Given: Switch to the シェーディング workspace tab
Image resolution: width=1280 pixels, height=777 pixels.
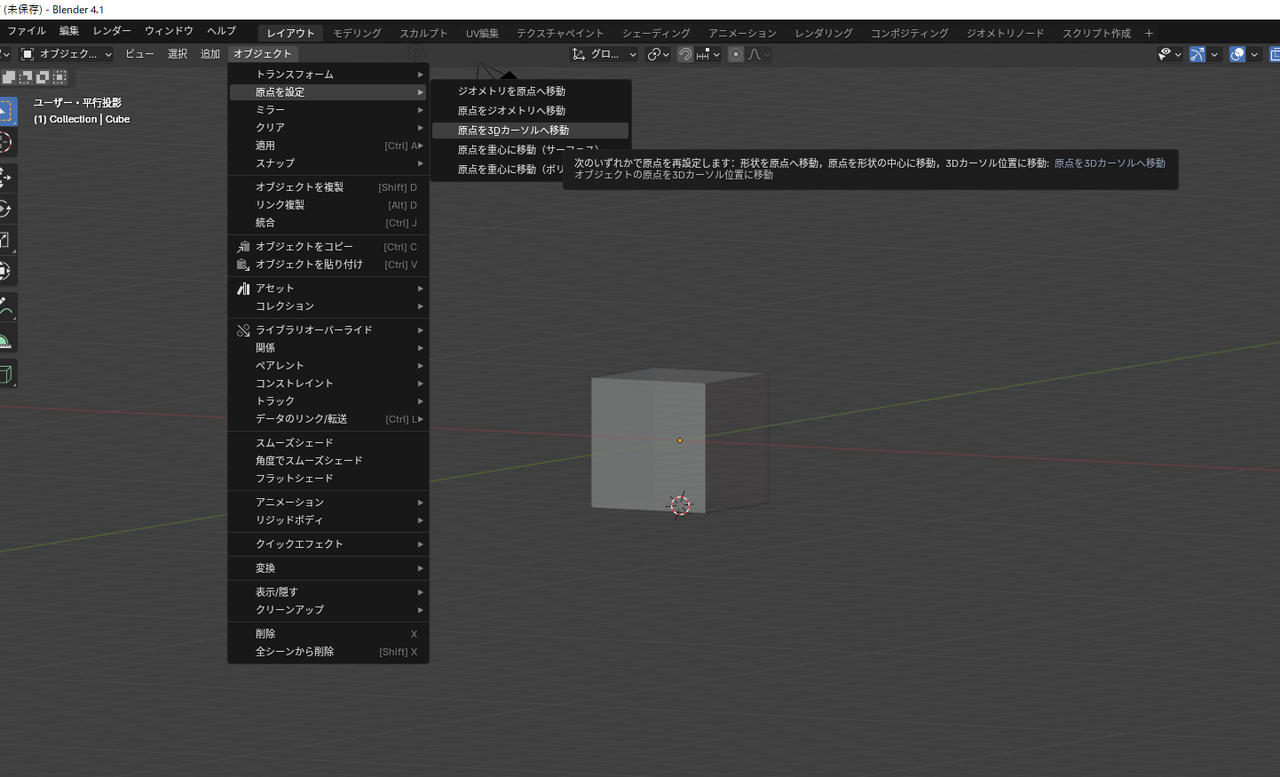Looking at the screenshot, I should click(656, 33).
